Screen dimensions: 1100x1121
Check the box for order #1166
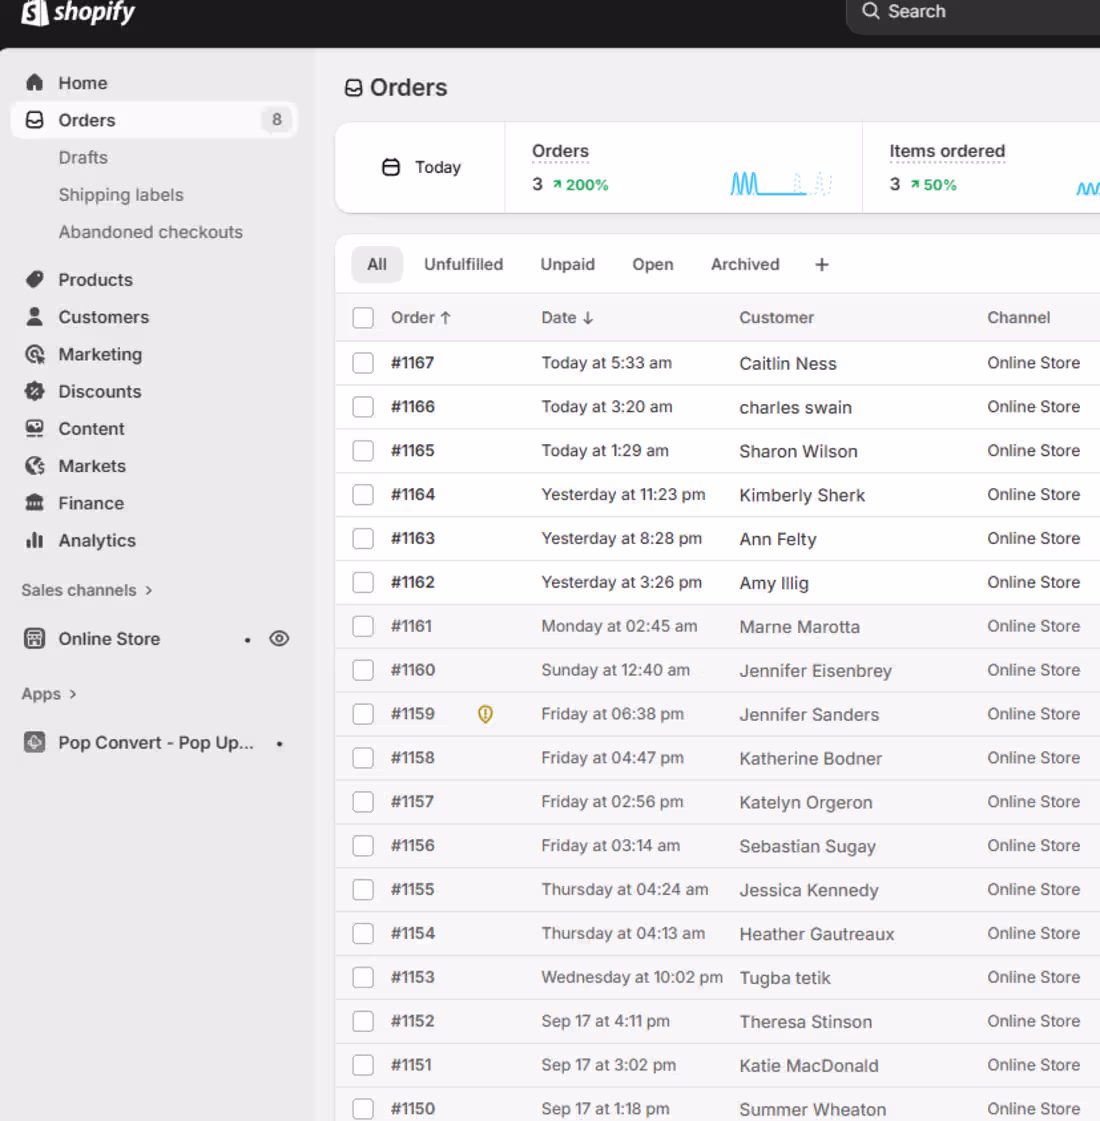363,407
